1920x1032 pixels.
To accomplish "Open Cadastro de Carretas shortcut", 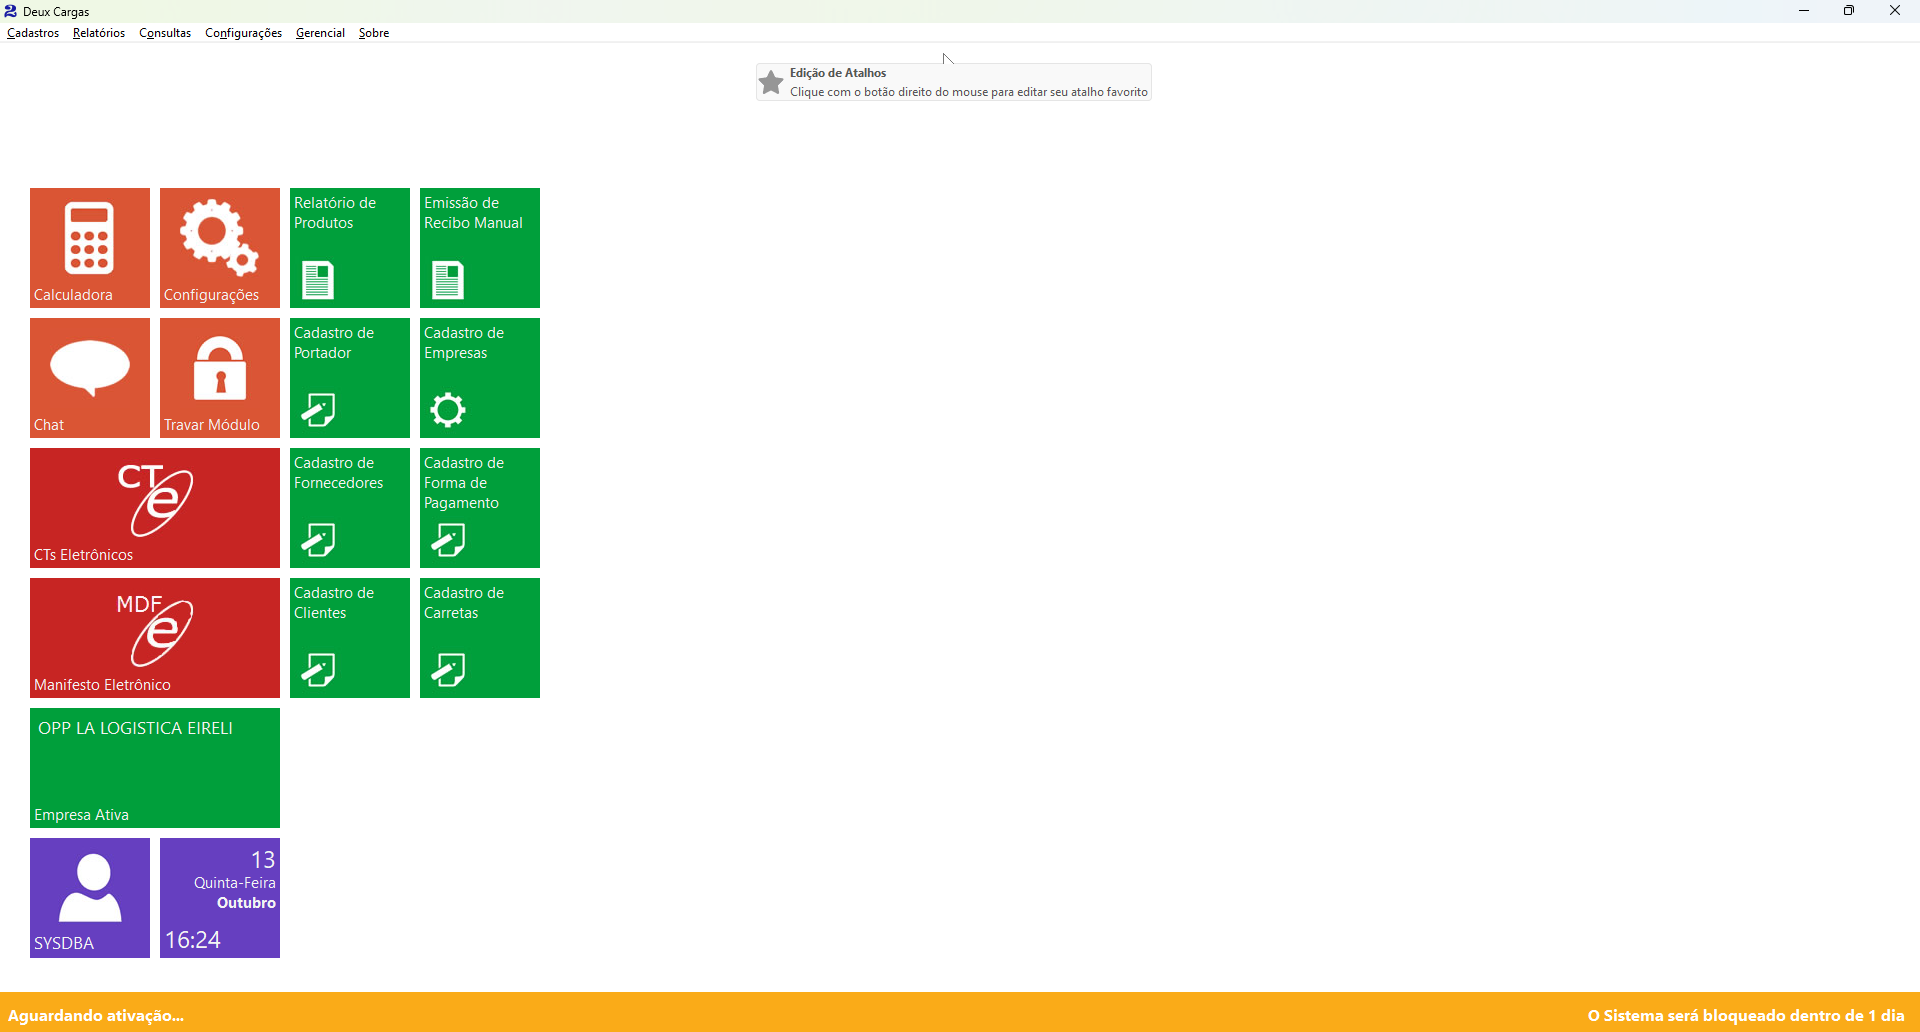I will (480, 638).
